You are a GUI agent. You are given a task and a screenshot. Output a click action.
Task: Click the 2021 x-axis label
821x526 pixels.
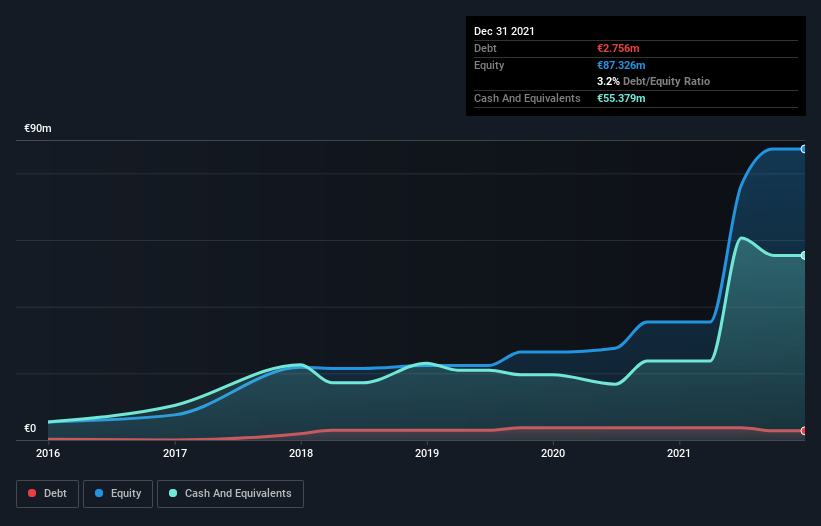click(x=679, y=453)
